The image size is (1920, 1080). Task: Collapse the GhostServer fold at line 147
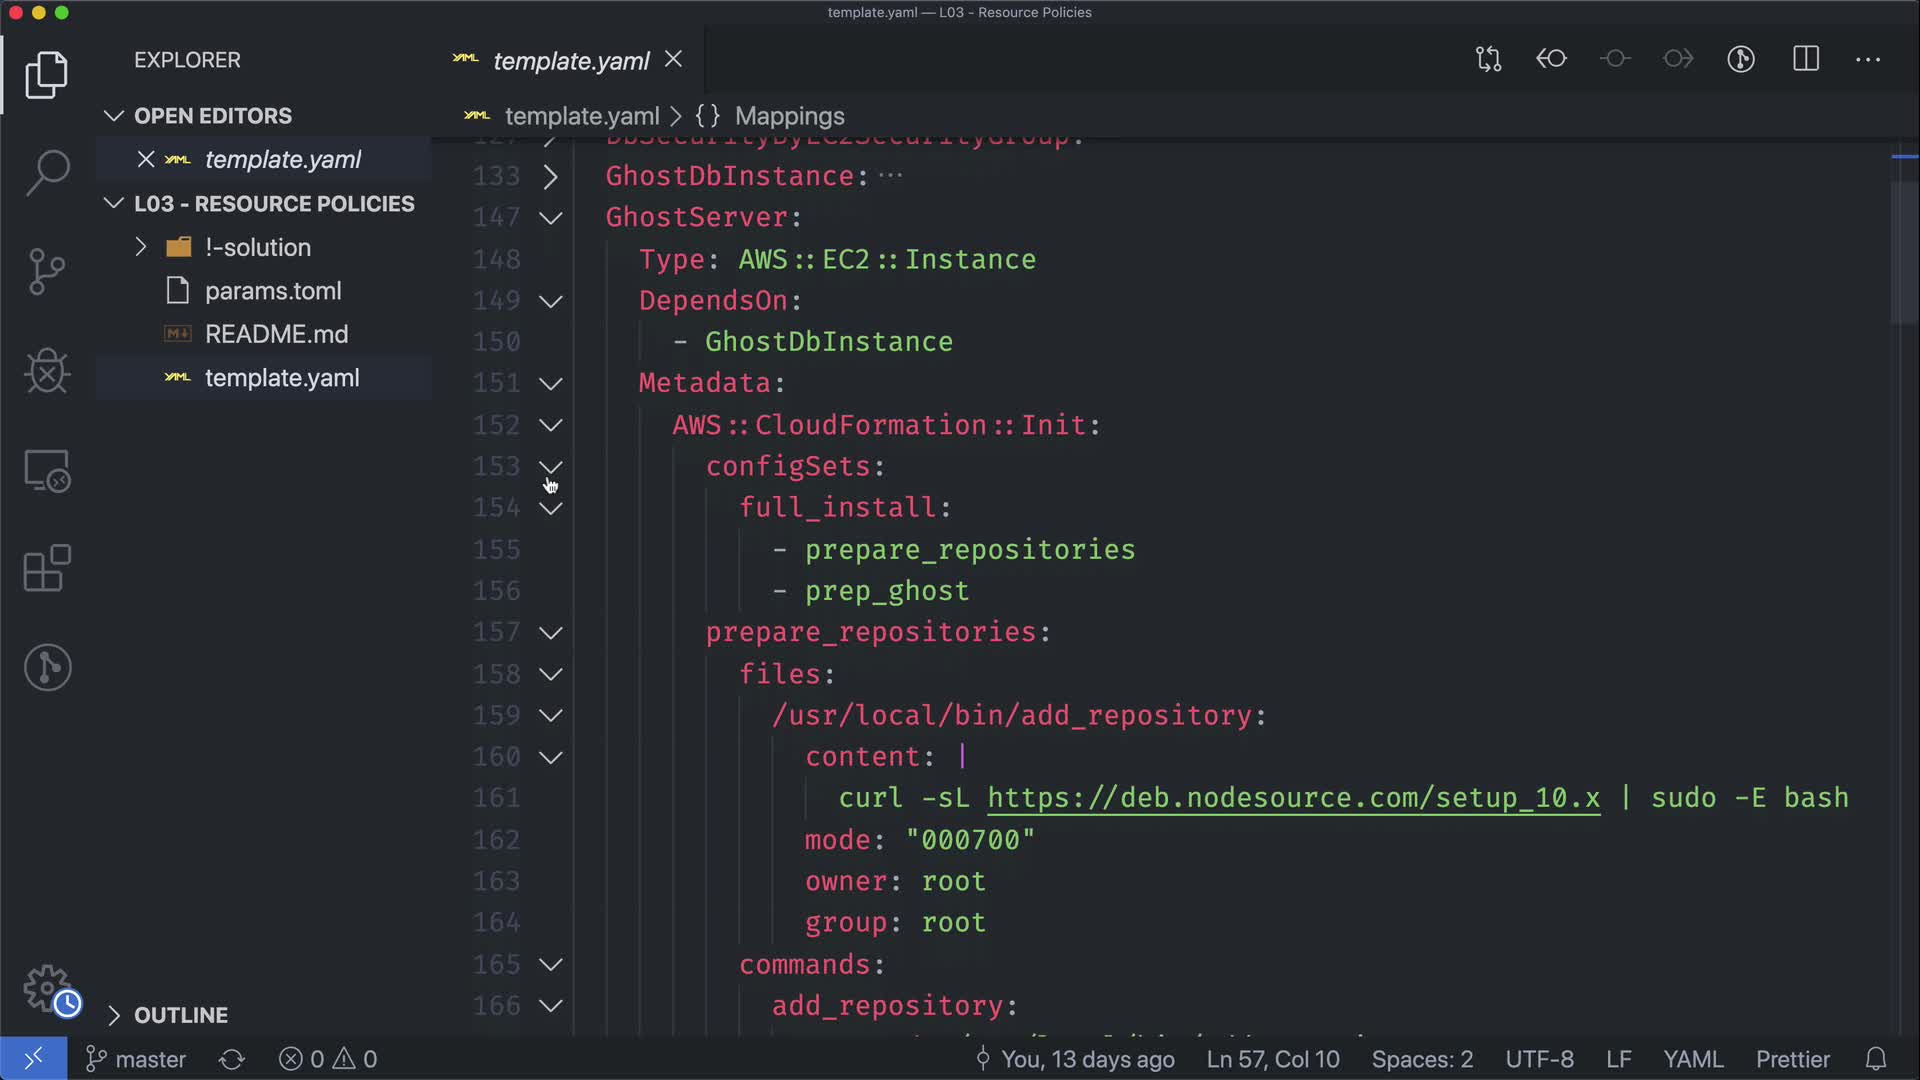click(551, 218)
